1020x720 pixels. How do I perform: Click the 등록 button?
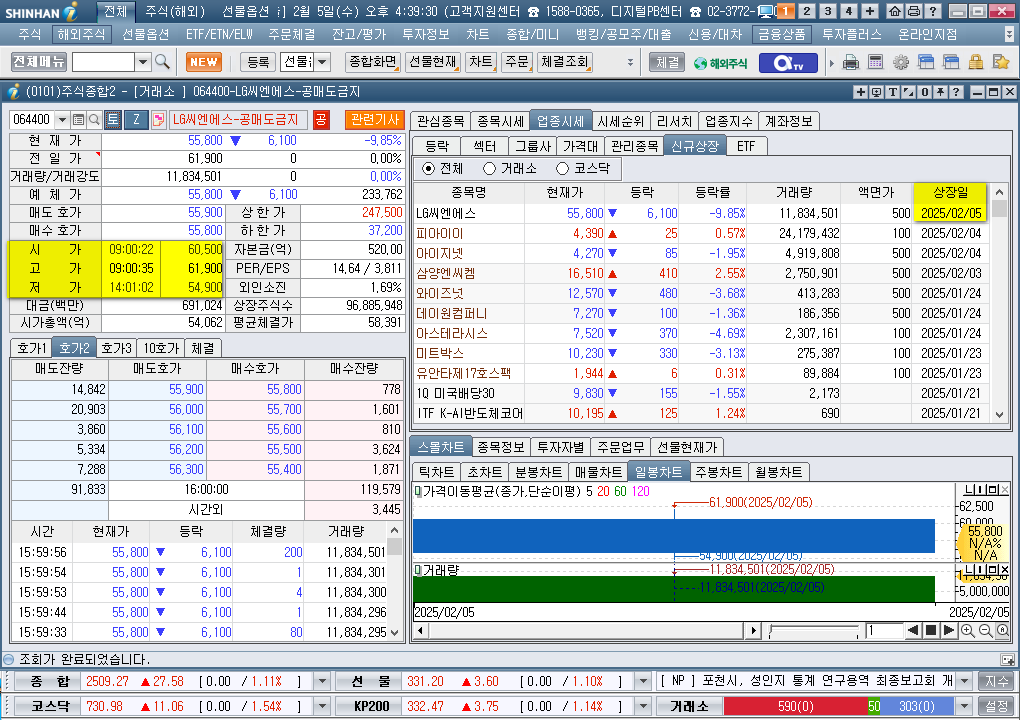click(258, 62)
